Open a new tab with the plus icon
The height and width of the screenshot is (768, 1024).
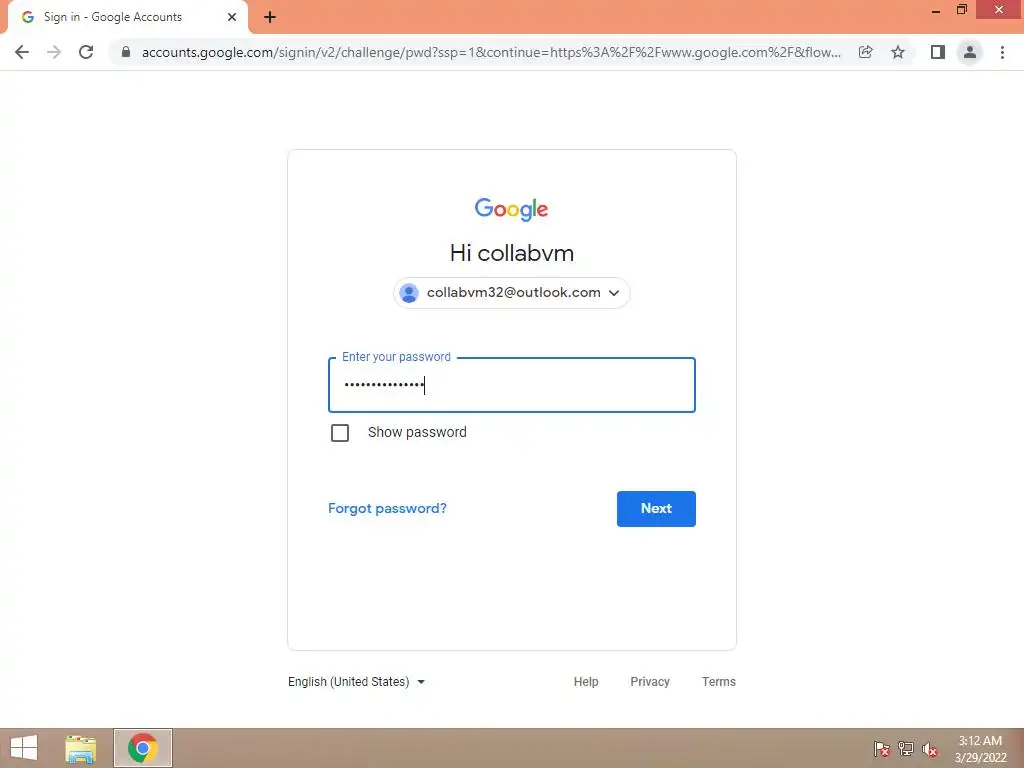270,18
